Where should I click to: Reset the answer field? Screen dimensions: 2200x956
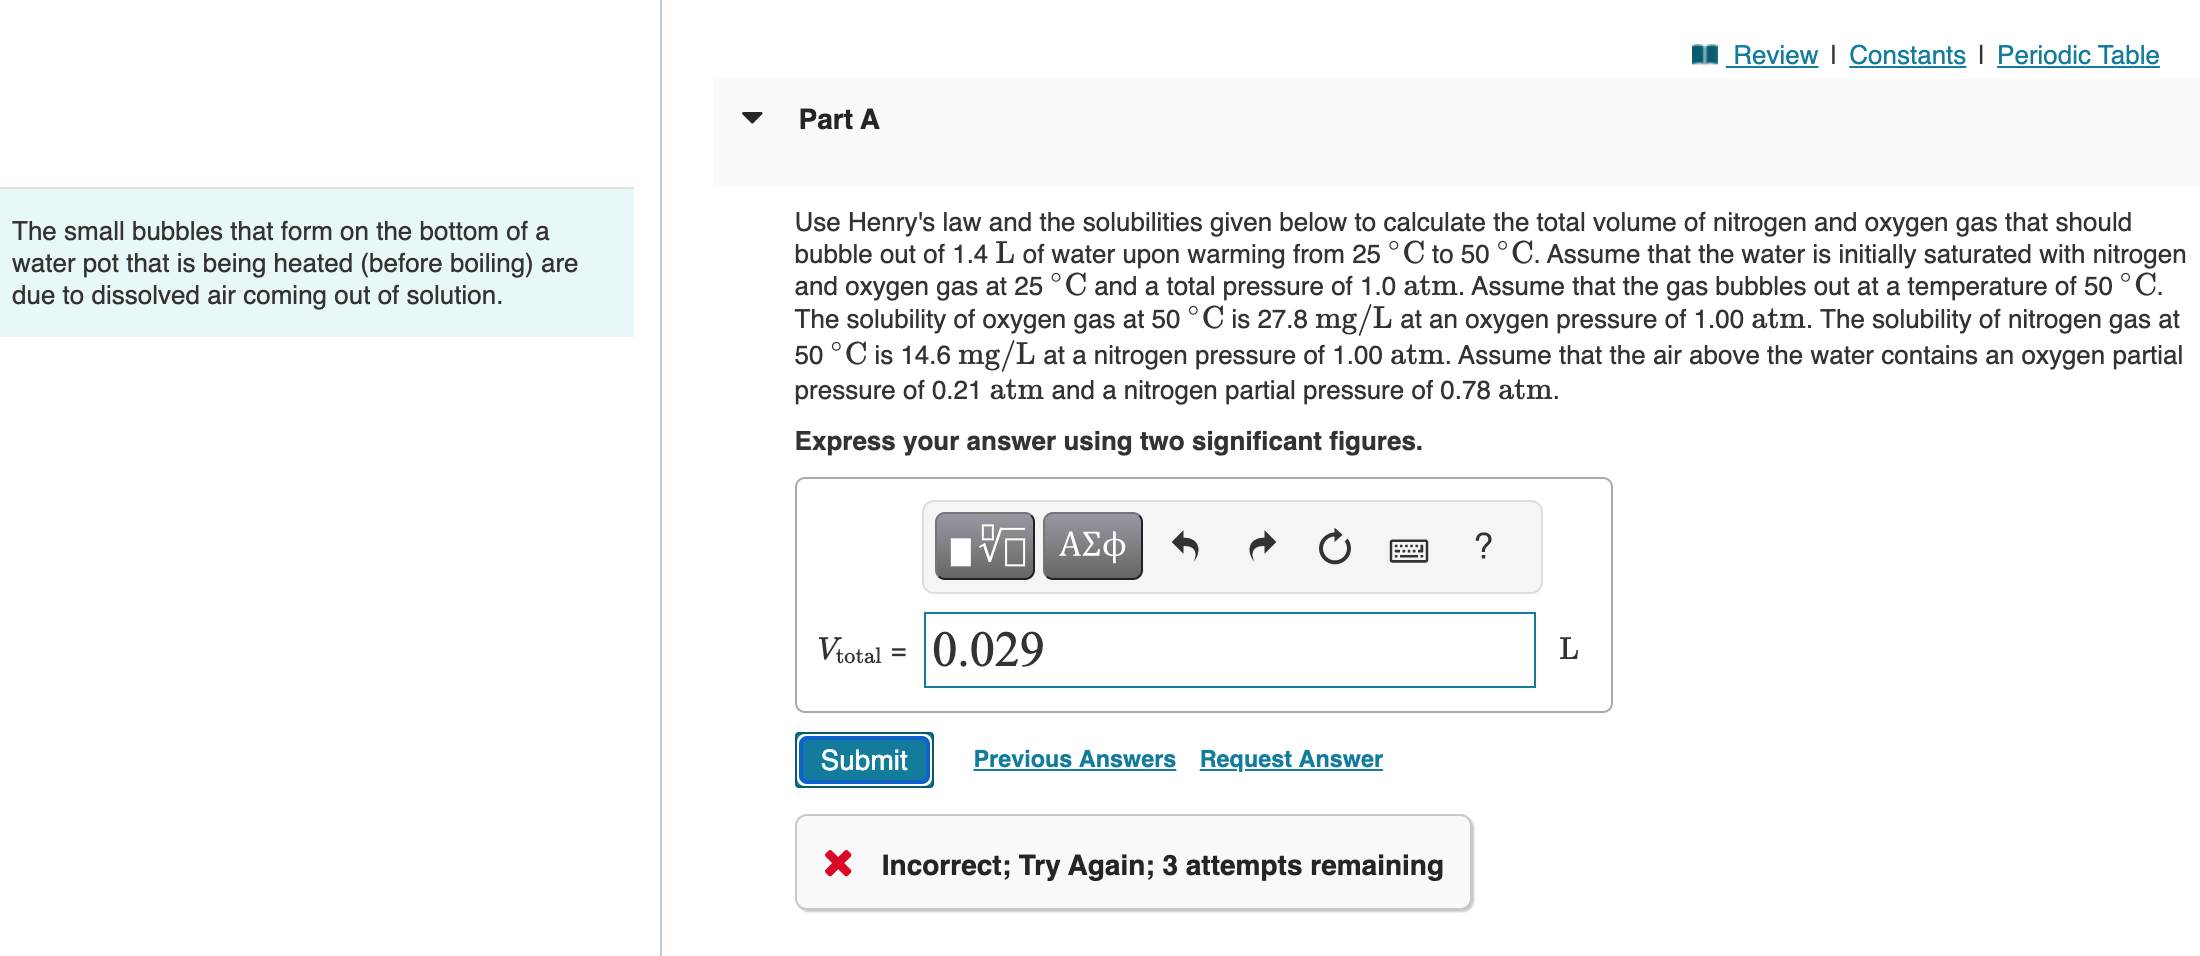(x=1335, y=546)
